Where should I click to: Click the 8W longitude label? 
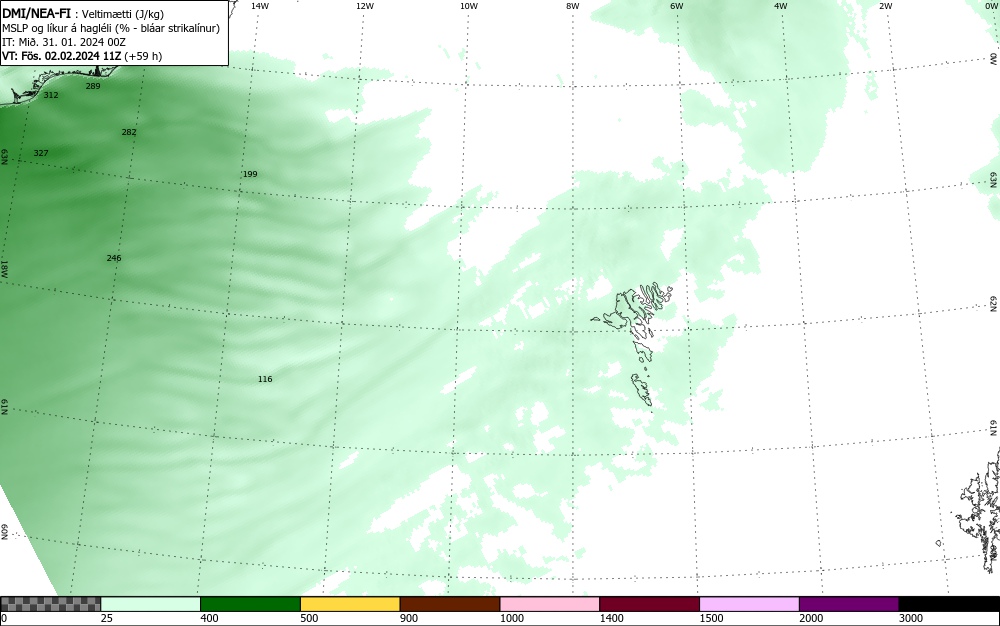coord(573,6)
